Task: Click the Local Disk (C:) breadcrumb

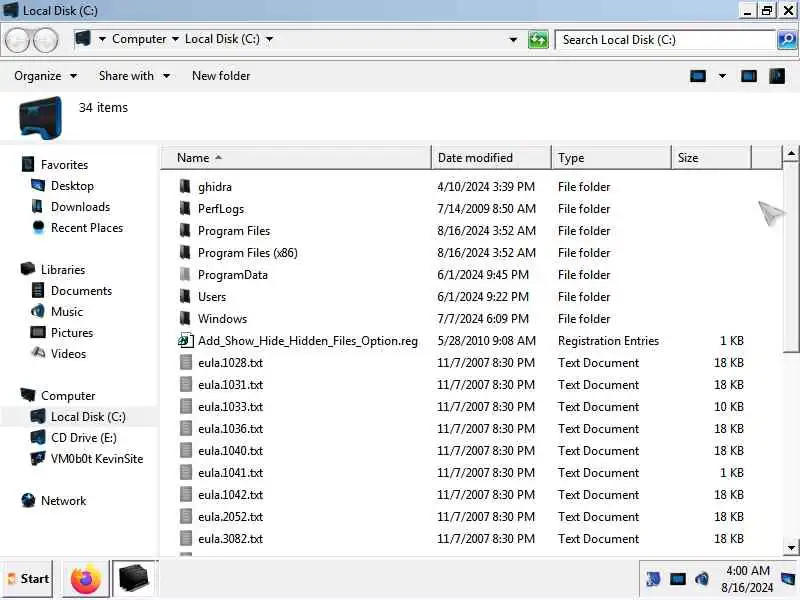Action: point(222,39)
